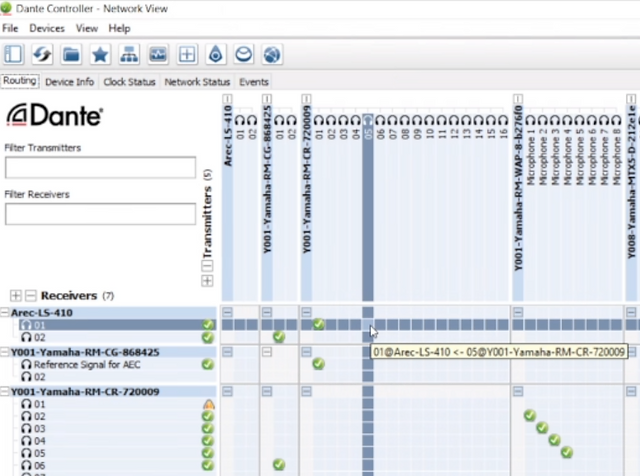Viewport: 640px width, 476px height.
Task: Click the ring-shaped toolbar icon
Action: tap(244, 54)
